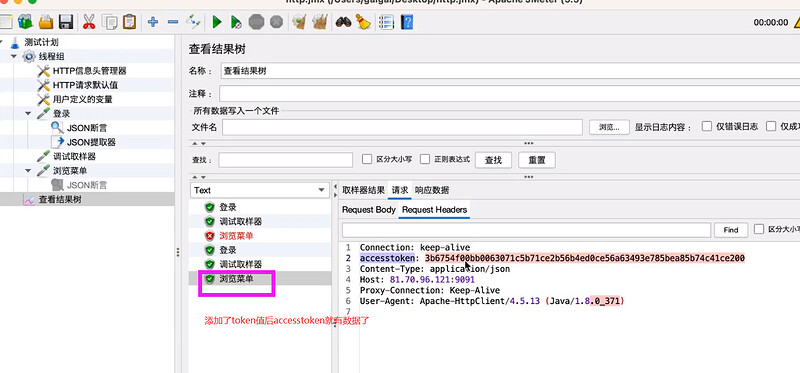Click the 重置 button
Viewport: 800px width, 373px height.
(537, 160)
